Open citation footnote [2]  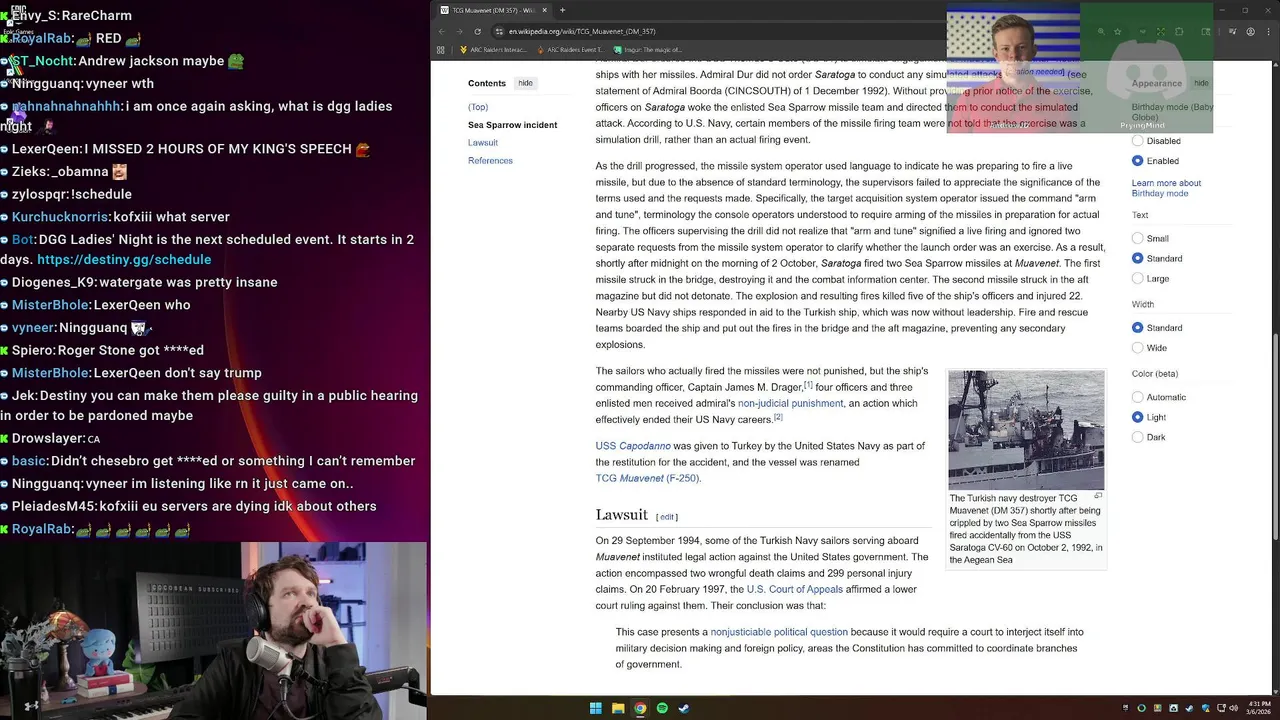pos(777,417)
